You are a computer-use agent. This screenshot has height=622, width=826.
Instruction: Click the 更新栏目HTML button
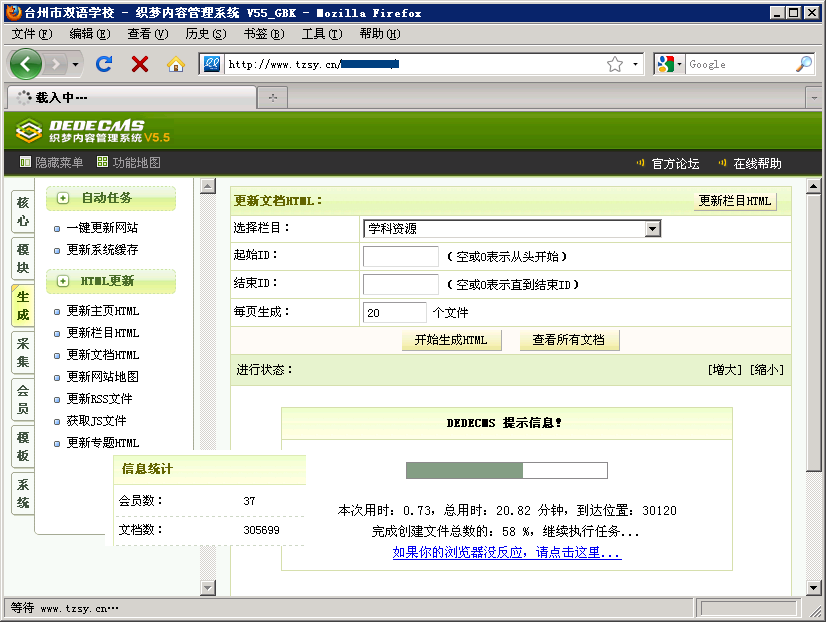(x=735, y=201)
